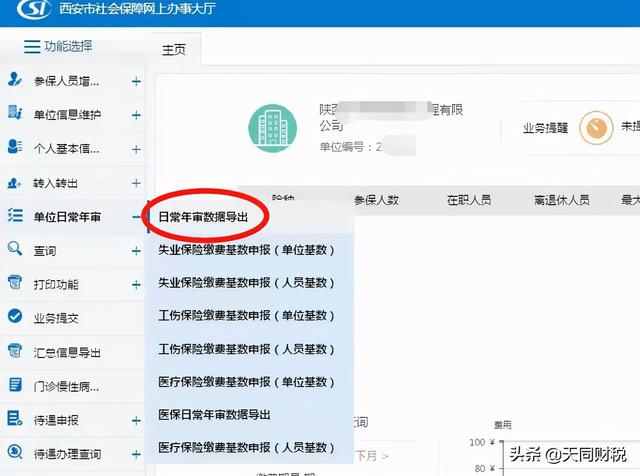The width and height of the screenshot is (640, 476).
Task: Click the 待遇申报 sidebar icon
Action: pyautogui.click(x=15, y=418)
